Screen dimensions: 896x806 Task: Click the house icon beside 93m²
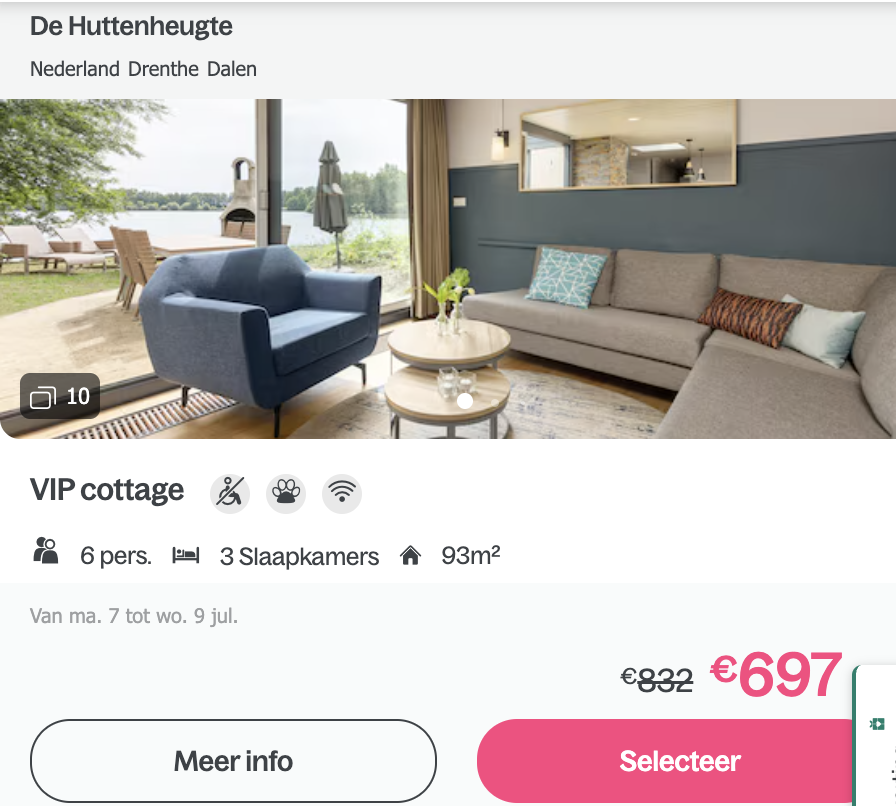click(x=410, y=555)
